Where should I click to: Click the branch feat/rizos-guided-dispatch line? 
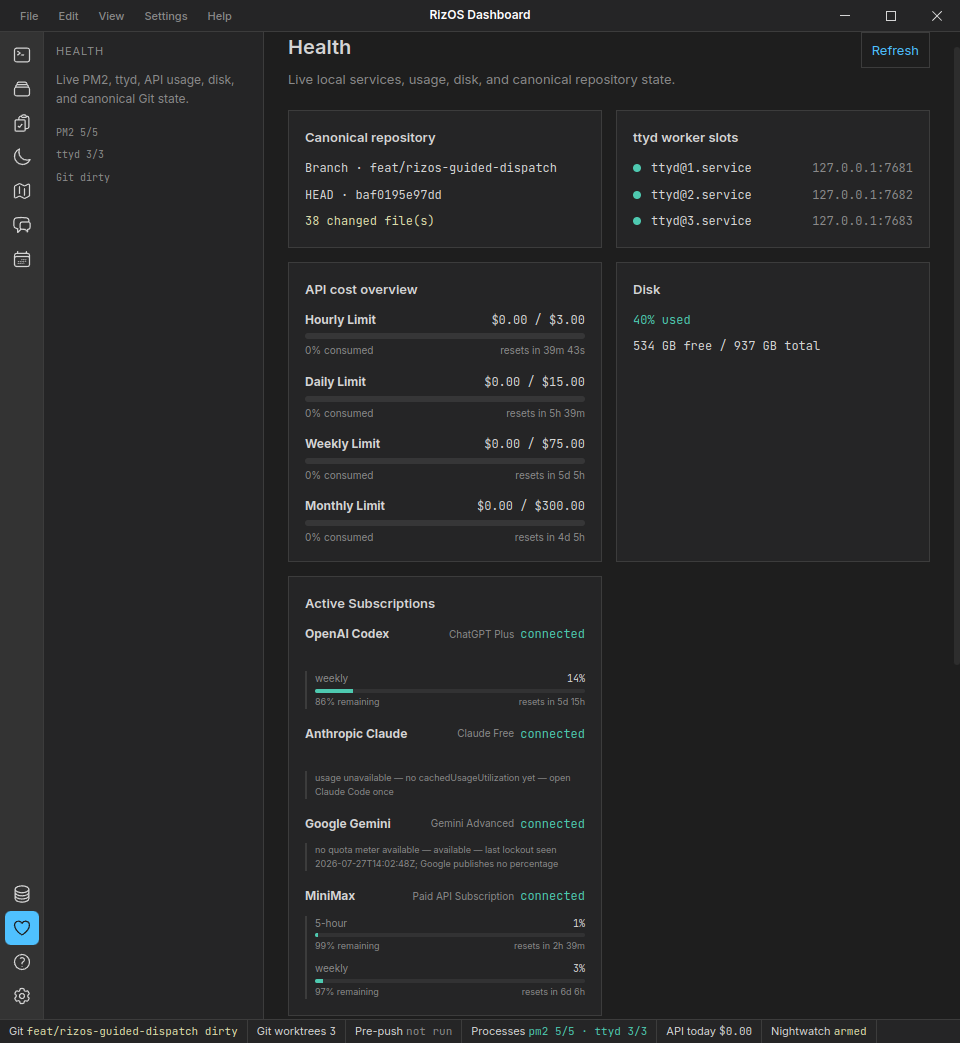(430, 168)
